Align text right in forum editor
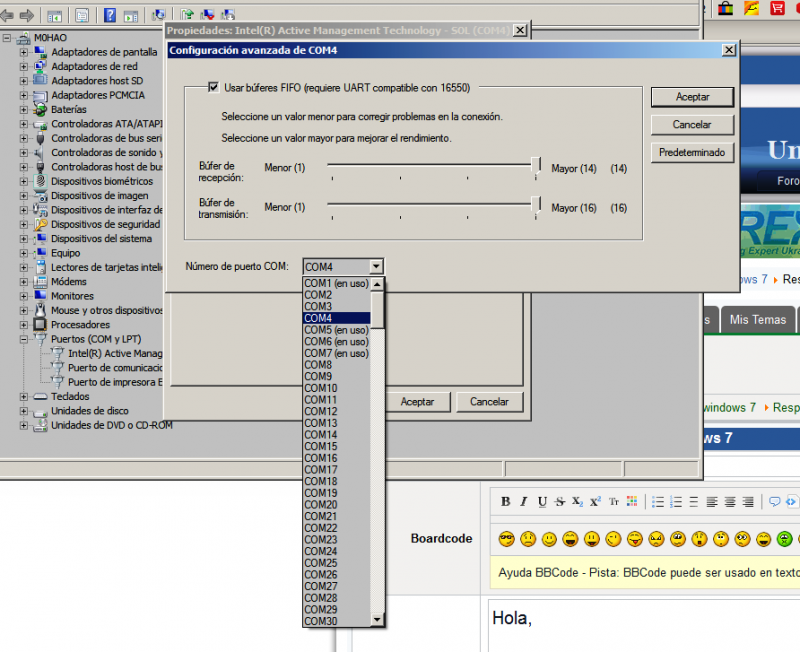Screen dimensions: 800x652 pyautogui.click(x=748, y=502)
